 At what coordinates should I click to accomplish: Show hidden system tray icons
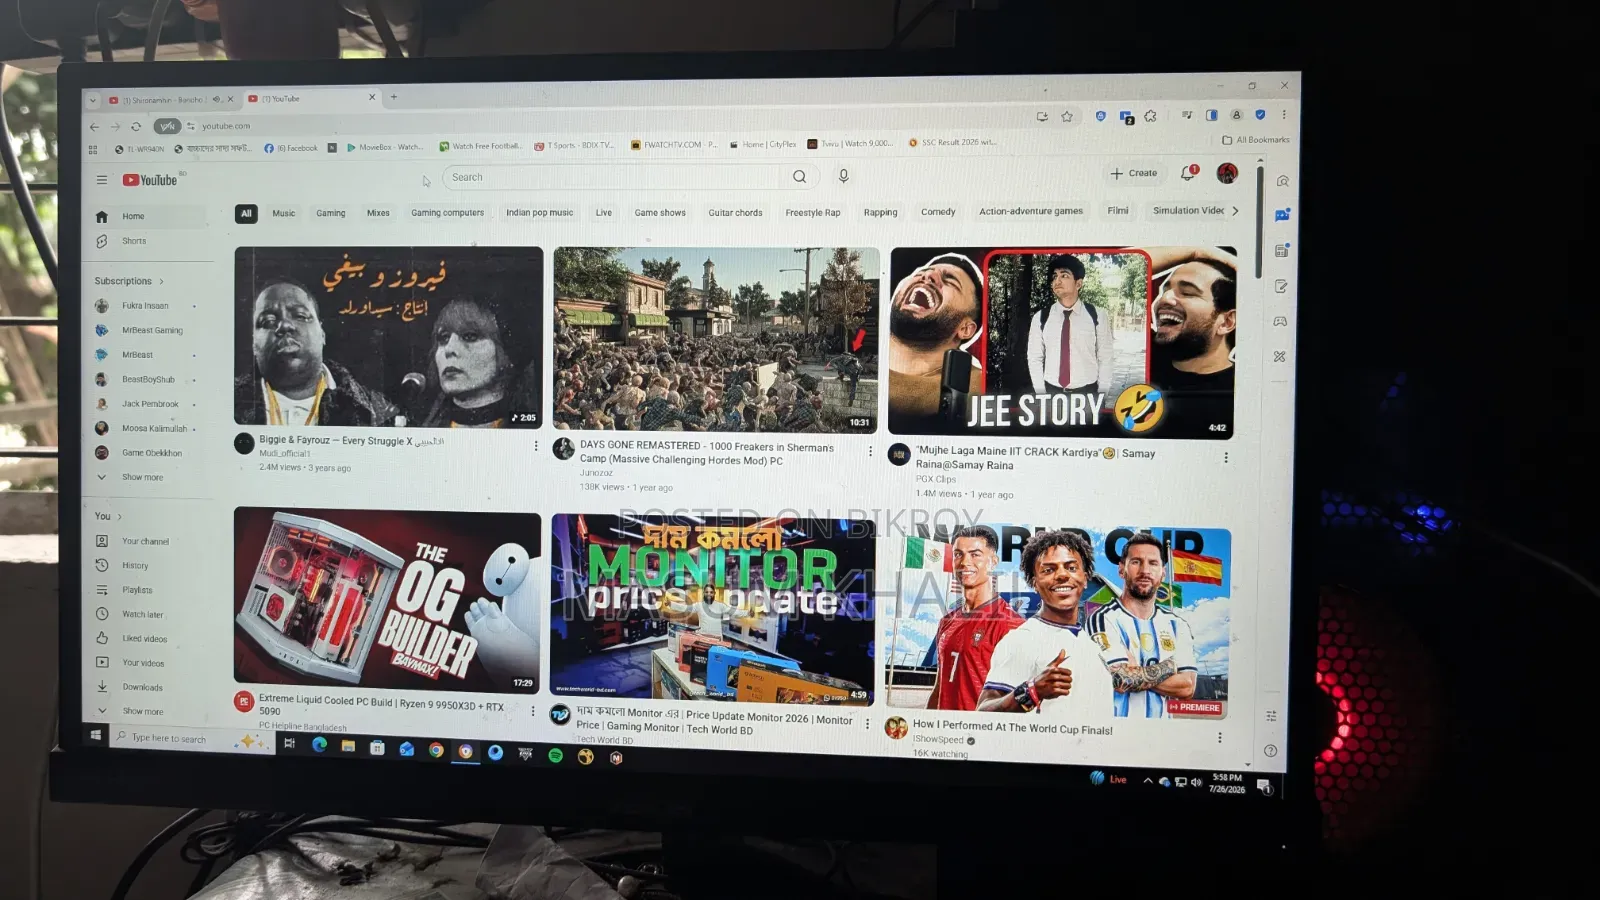(1148, 781)
